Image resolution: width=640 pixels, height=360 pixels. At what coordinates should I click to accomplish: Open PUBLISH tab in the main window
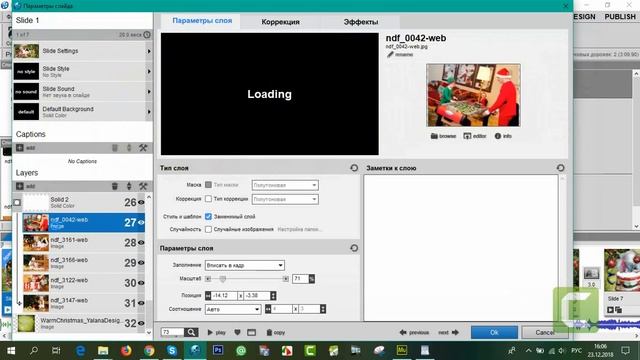coord(620,17)
